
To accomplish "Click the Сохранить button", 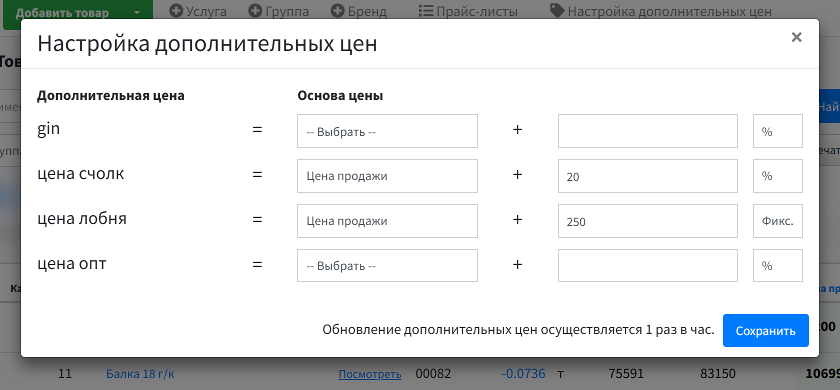I will click(766, 331).
